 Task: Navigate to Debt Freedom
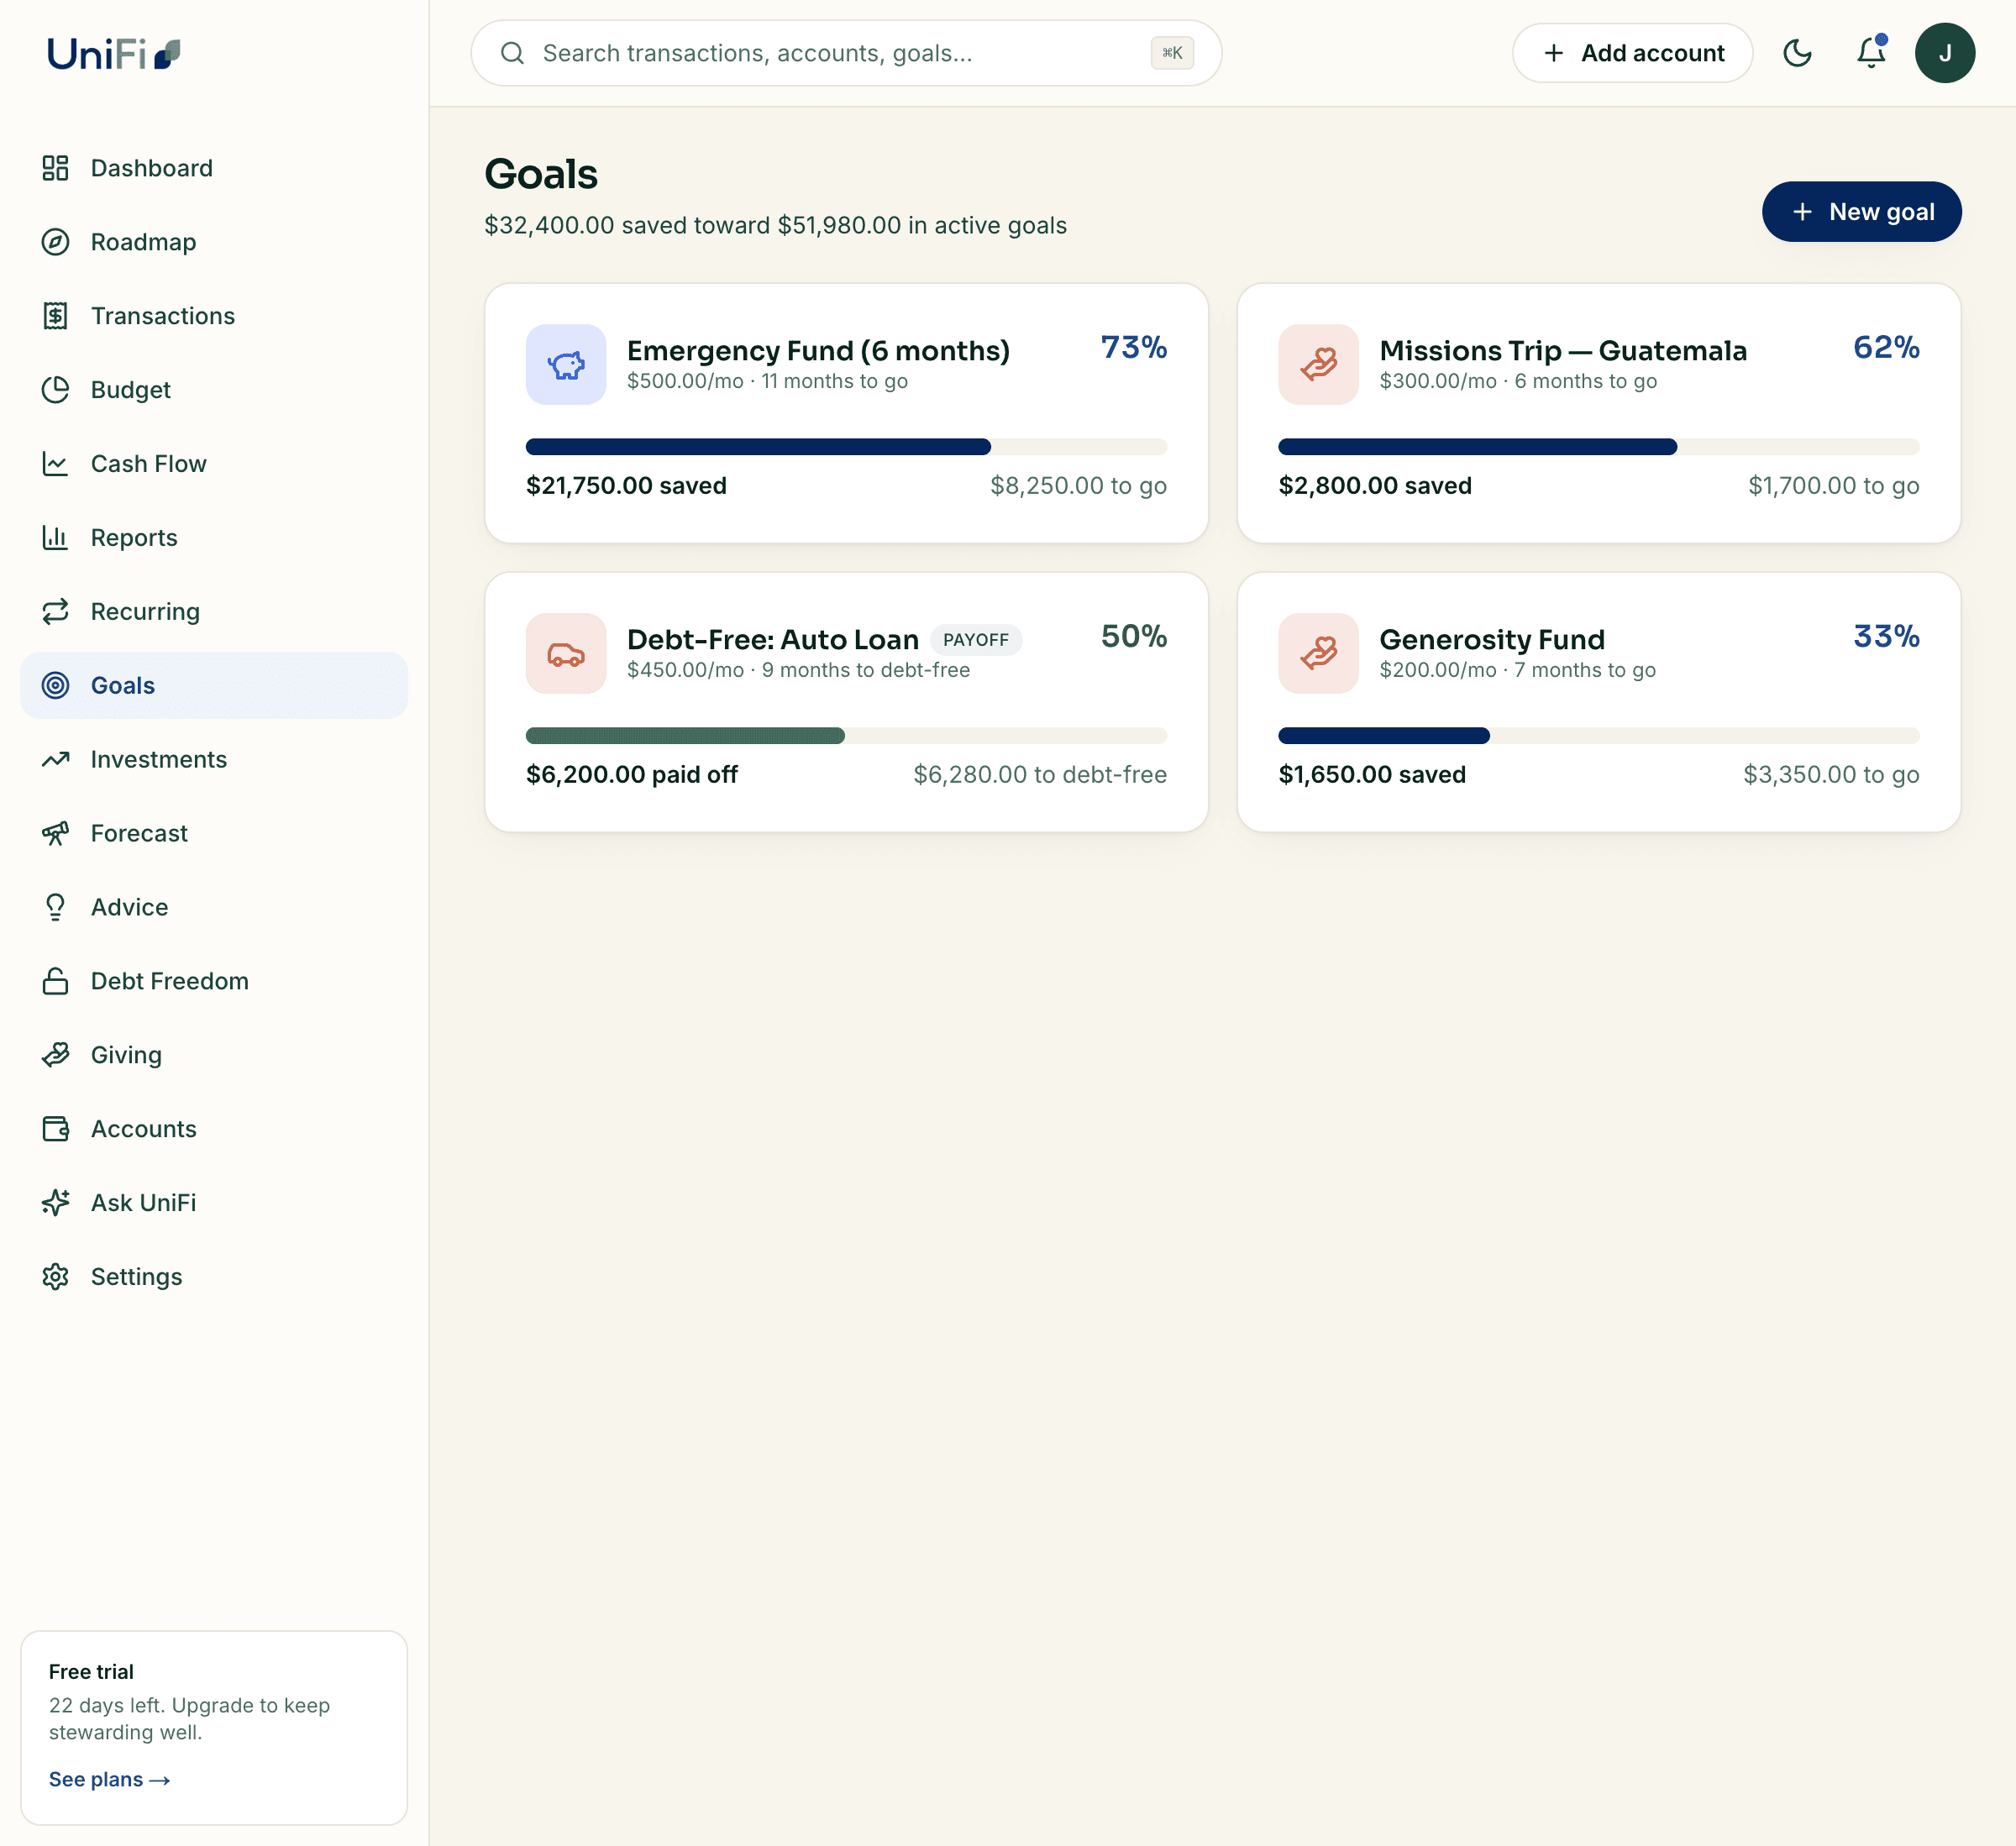(x=214, y=981)
